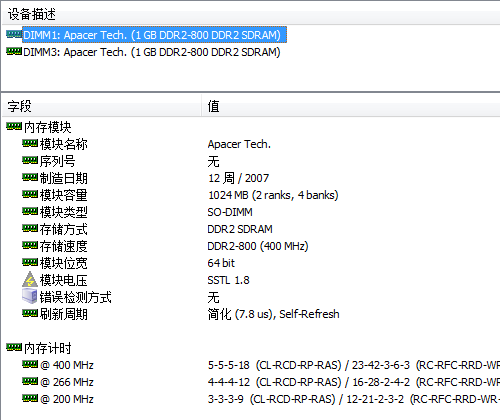The height and width of the screenshot is (420, 500).
Task: Click the DIMM3 memory module icon
Action: click(14, 51)
